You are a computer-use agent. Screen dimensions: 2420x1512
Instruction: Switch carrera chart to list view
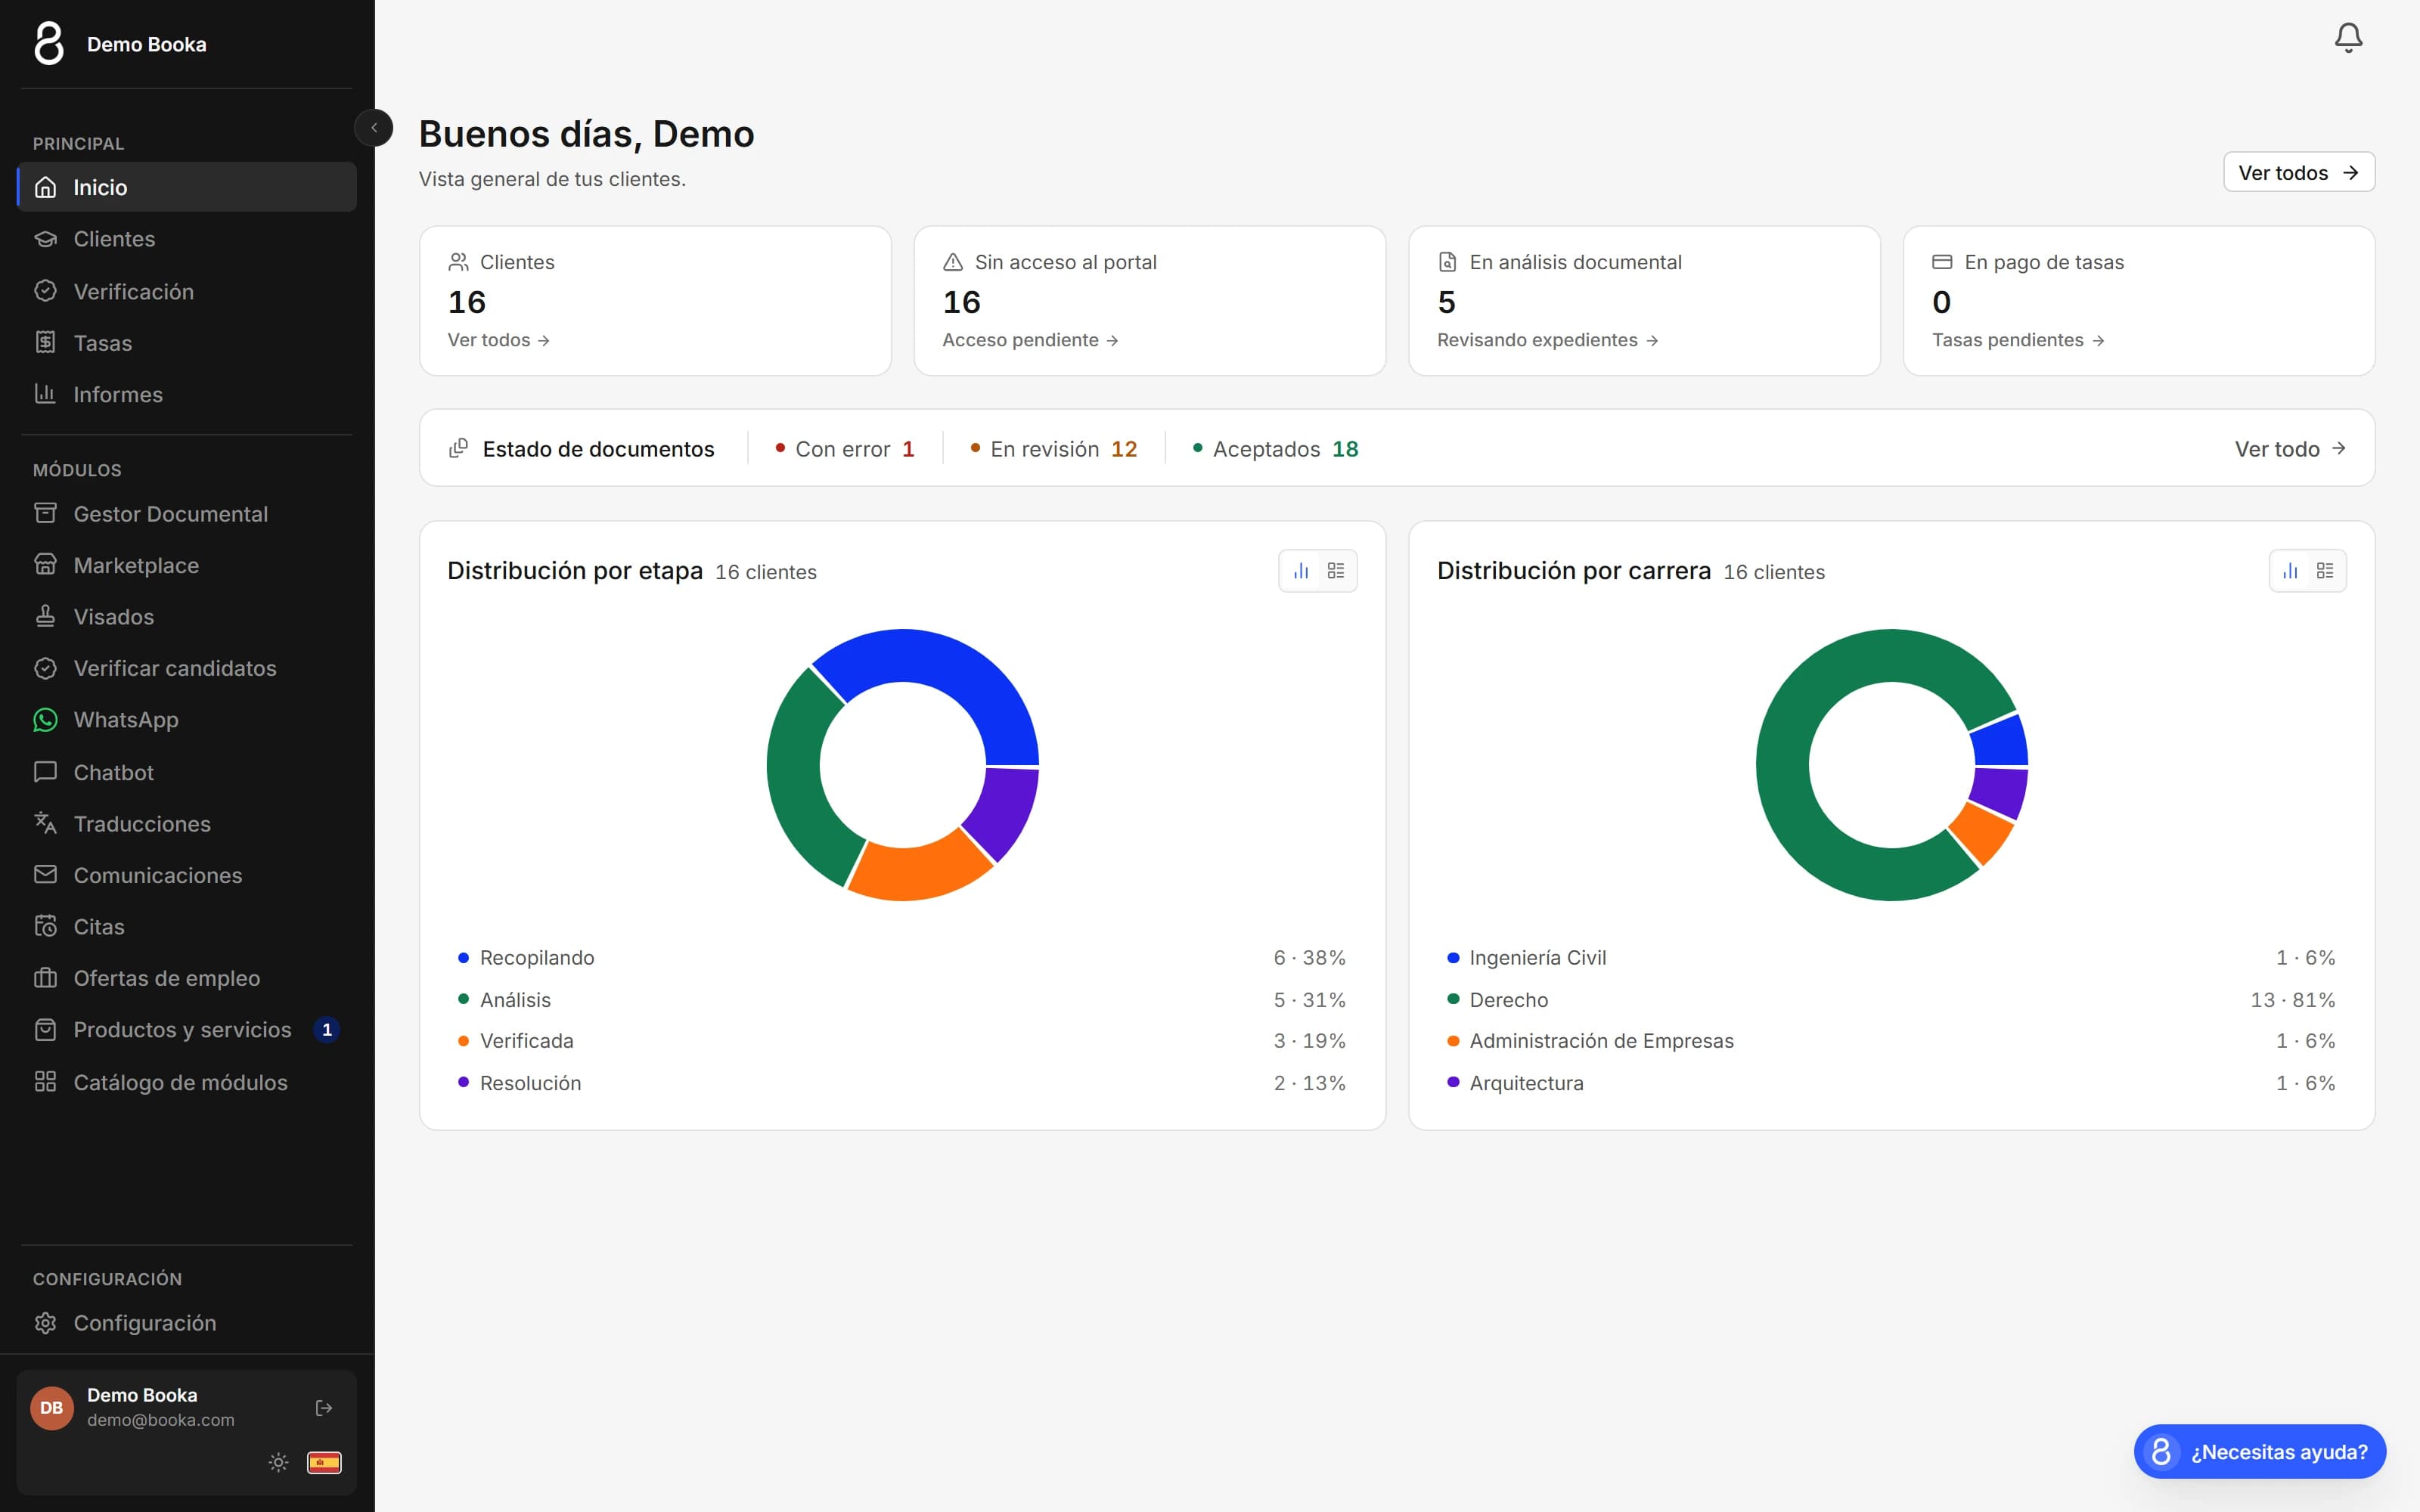pyautogui.click(x=2325, y=571)
